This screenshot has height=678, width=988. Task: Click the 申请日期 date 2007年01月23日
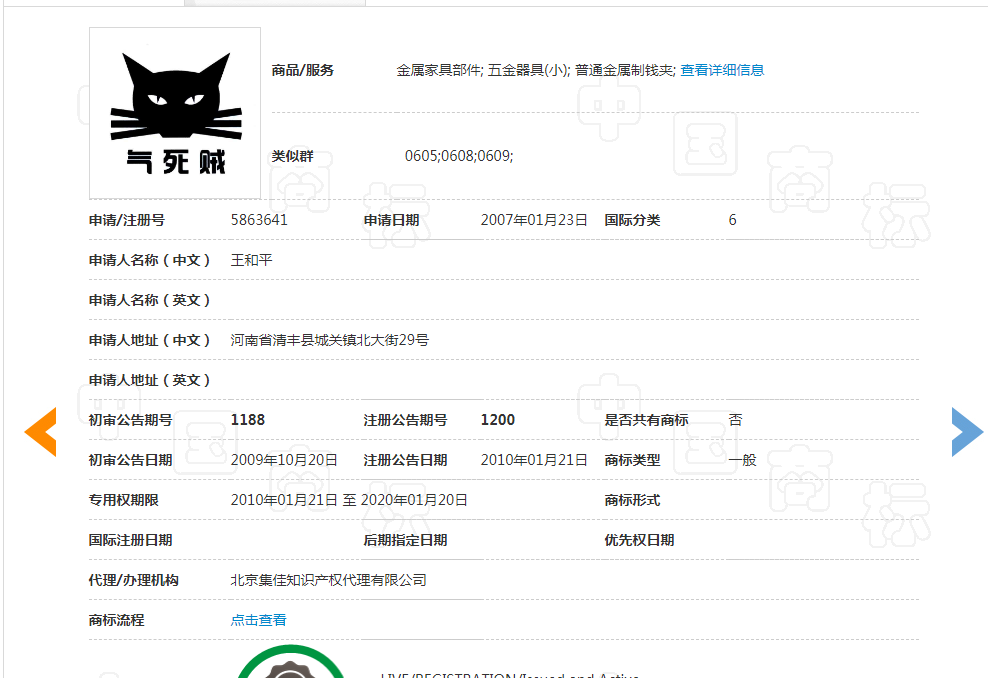[x=533, y=220]
